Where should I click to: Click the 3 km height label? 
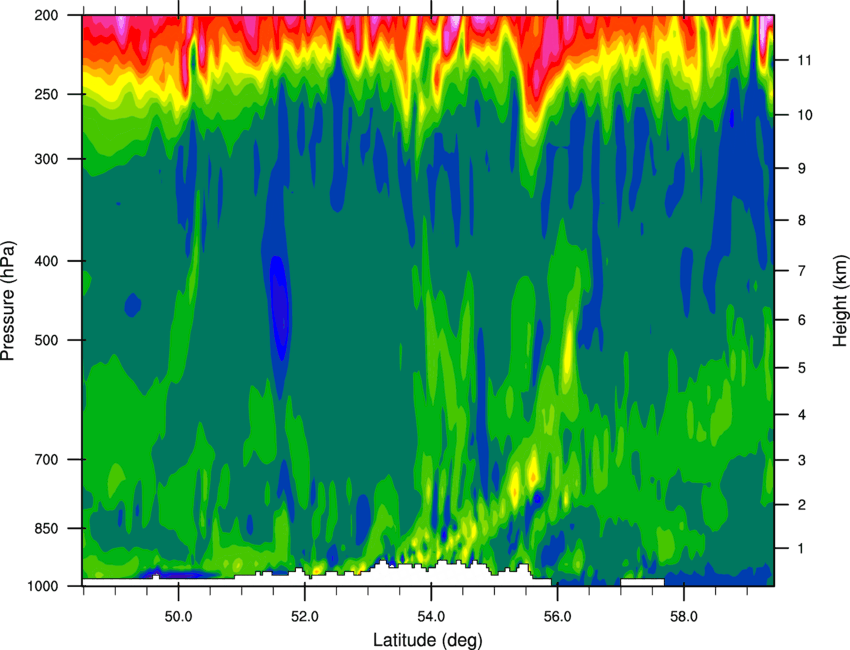point(802,460)
